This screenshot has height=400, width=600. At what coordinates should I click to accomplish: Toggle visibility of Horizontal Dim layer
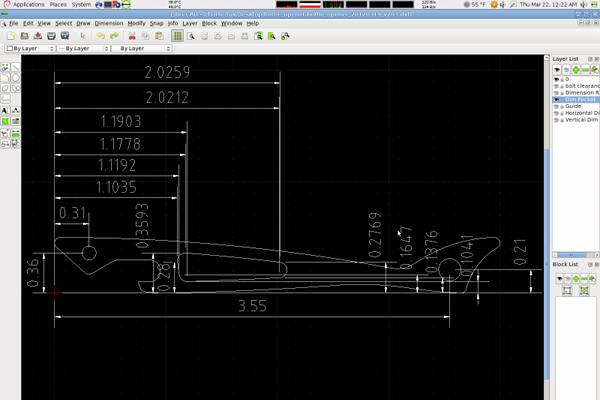tap(556, 113)
